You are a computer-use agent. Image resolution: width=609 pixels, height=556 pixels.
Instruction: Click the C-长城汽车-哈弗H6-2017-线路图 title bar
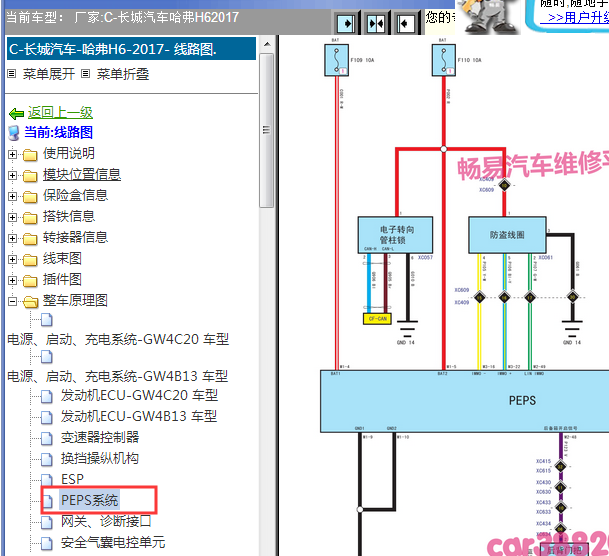[x=131, y=49]
